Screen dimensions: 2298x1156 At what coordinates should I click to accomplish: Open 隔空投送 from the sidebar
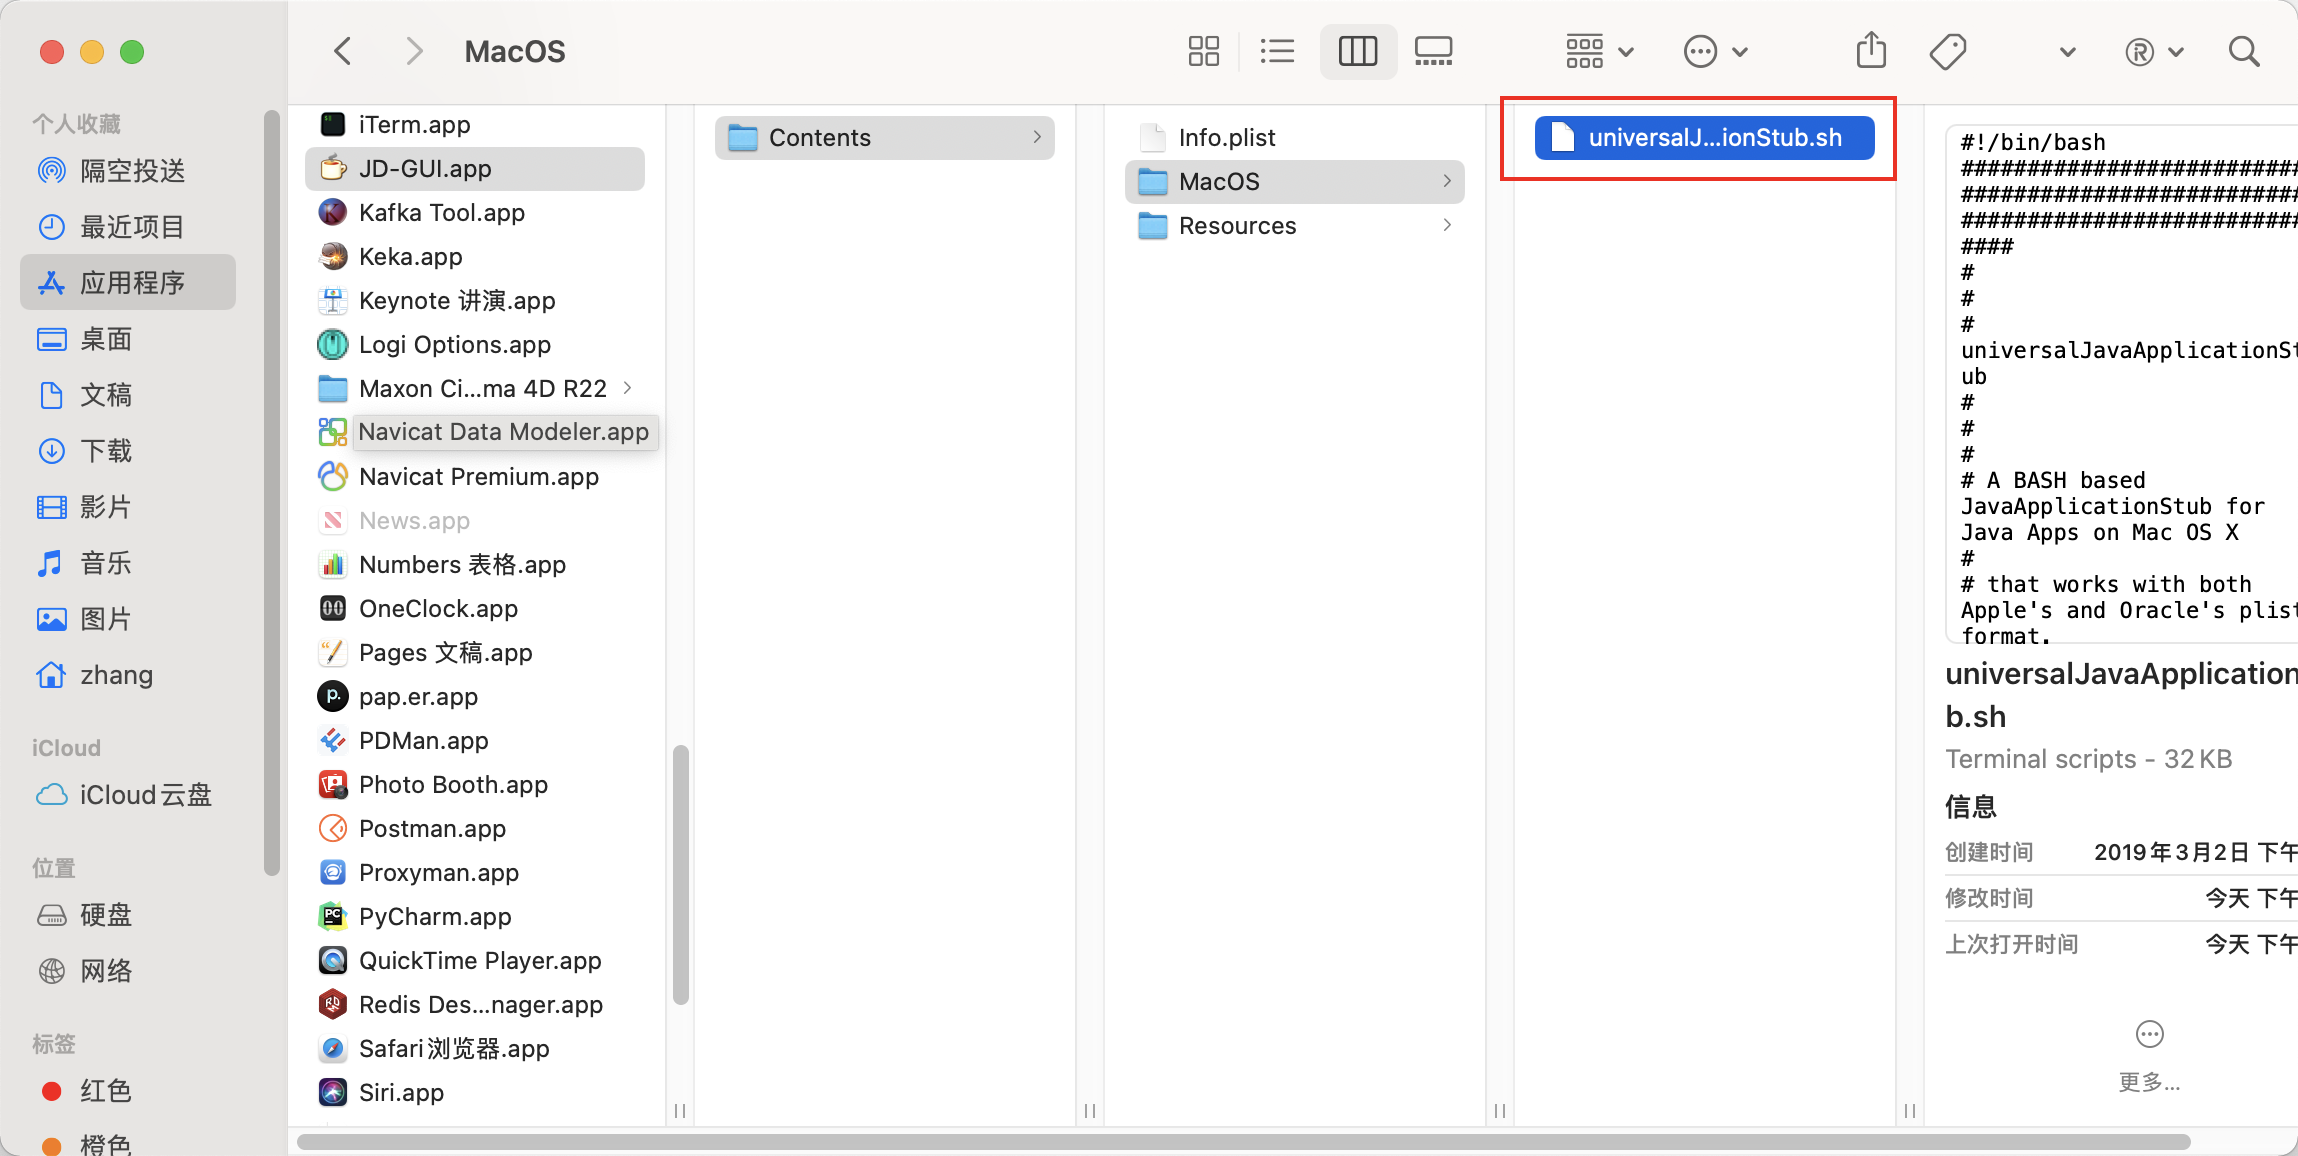pos(132,170)
